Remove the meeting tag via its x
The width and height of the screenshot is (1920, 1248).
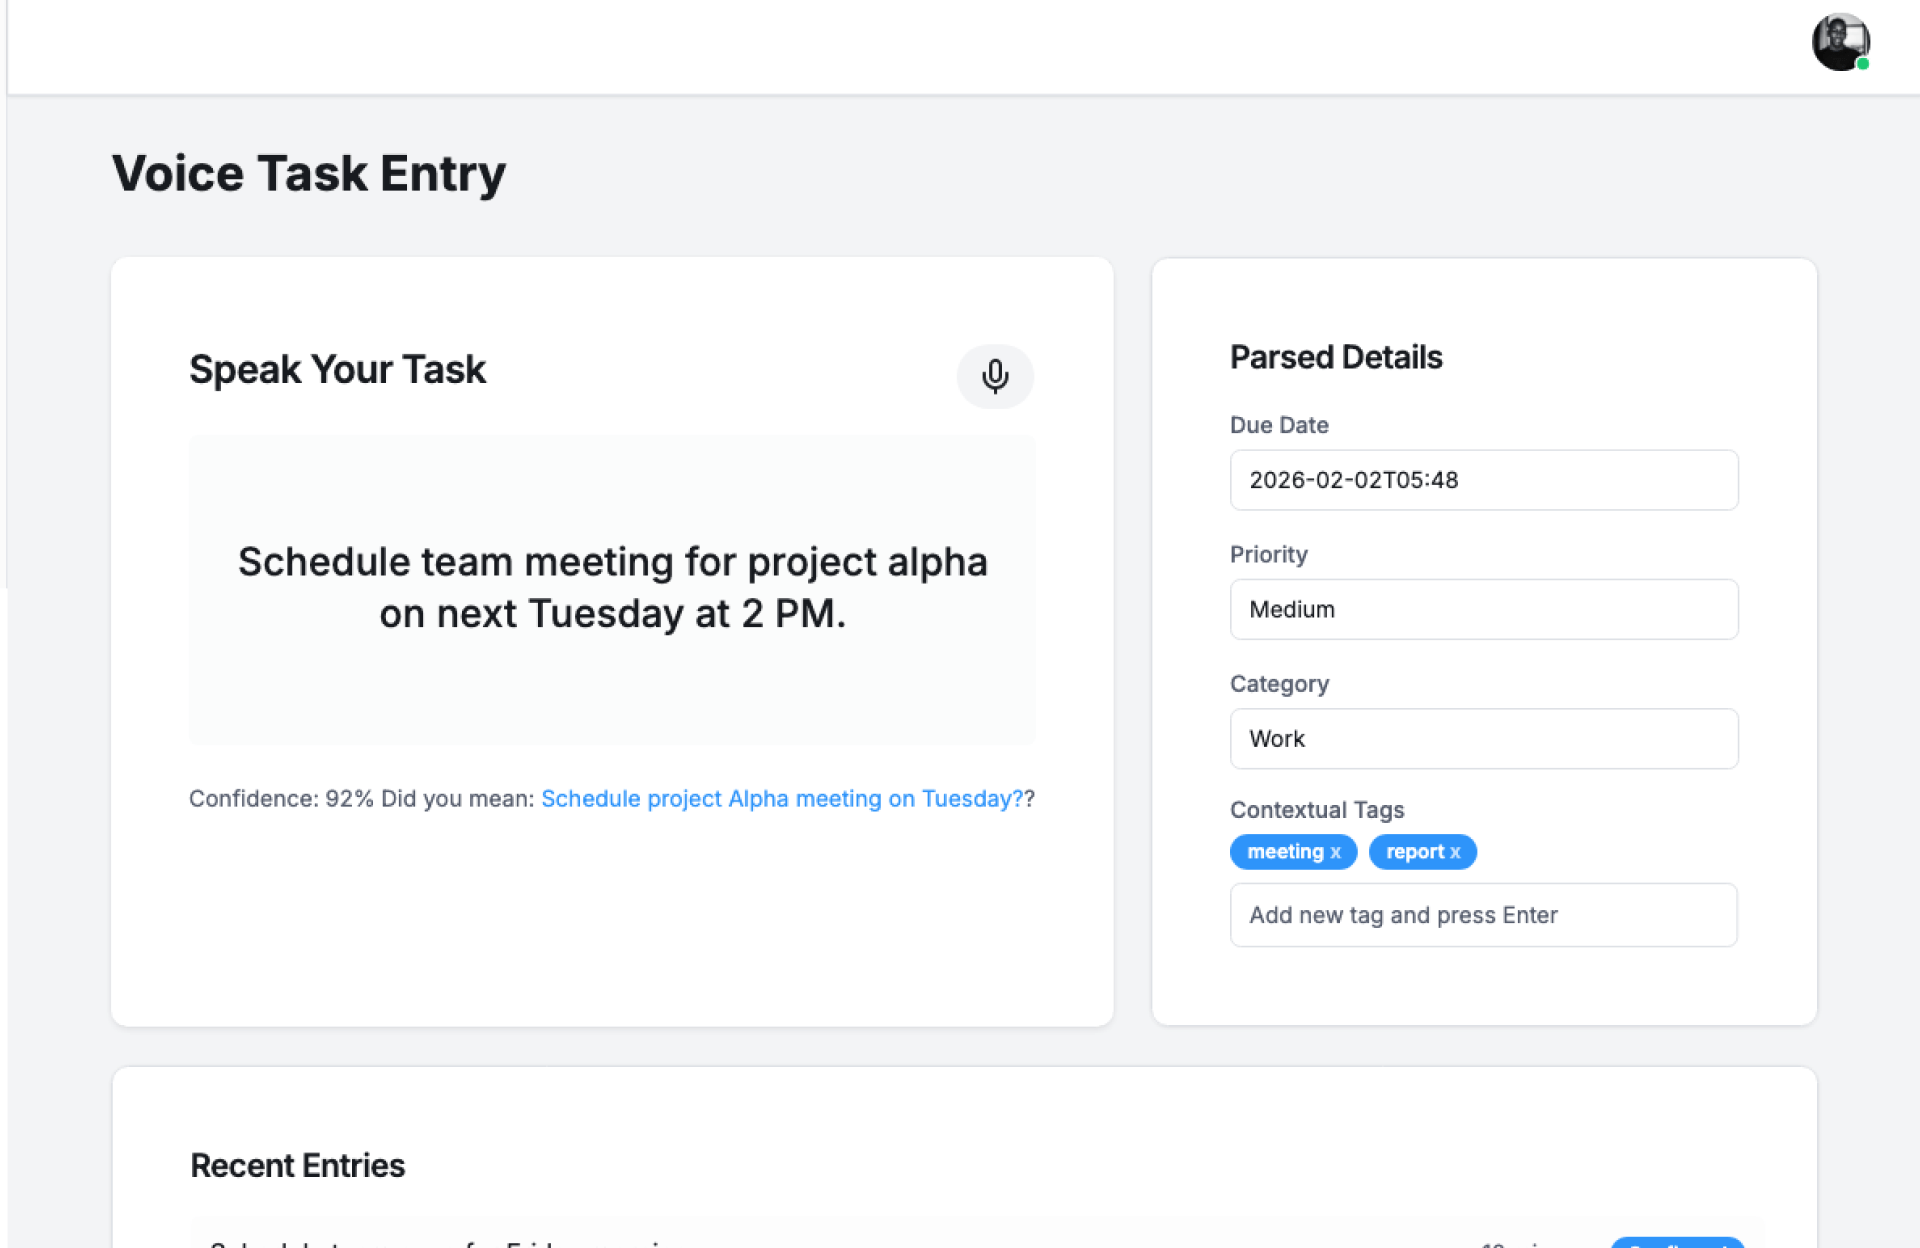tap(1335, 853)
